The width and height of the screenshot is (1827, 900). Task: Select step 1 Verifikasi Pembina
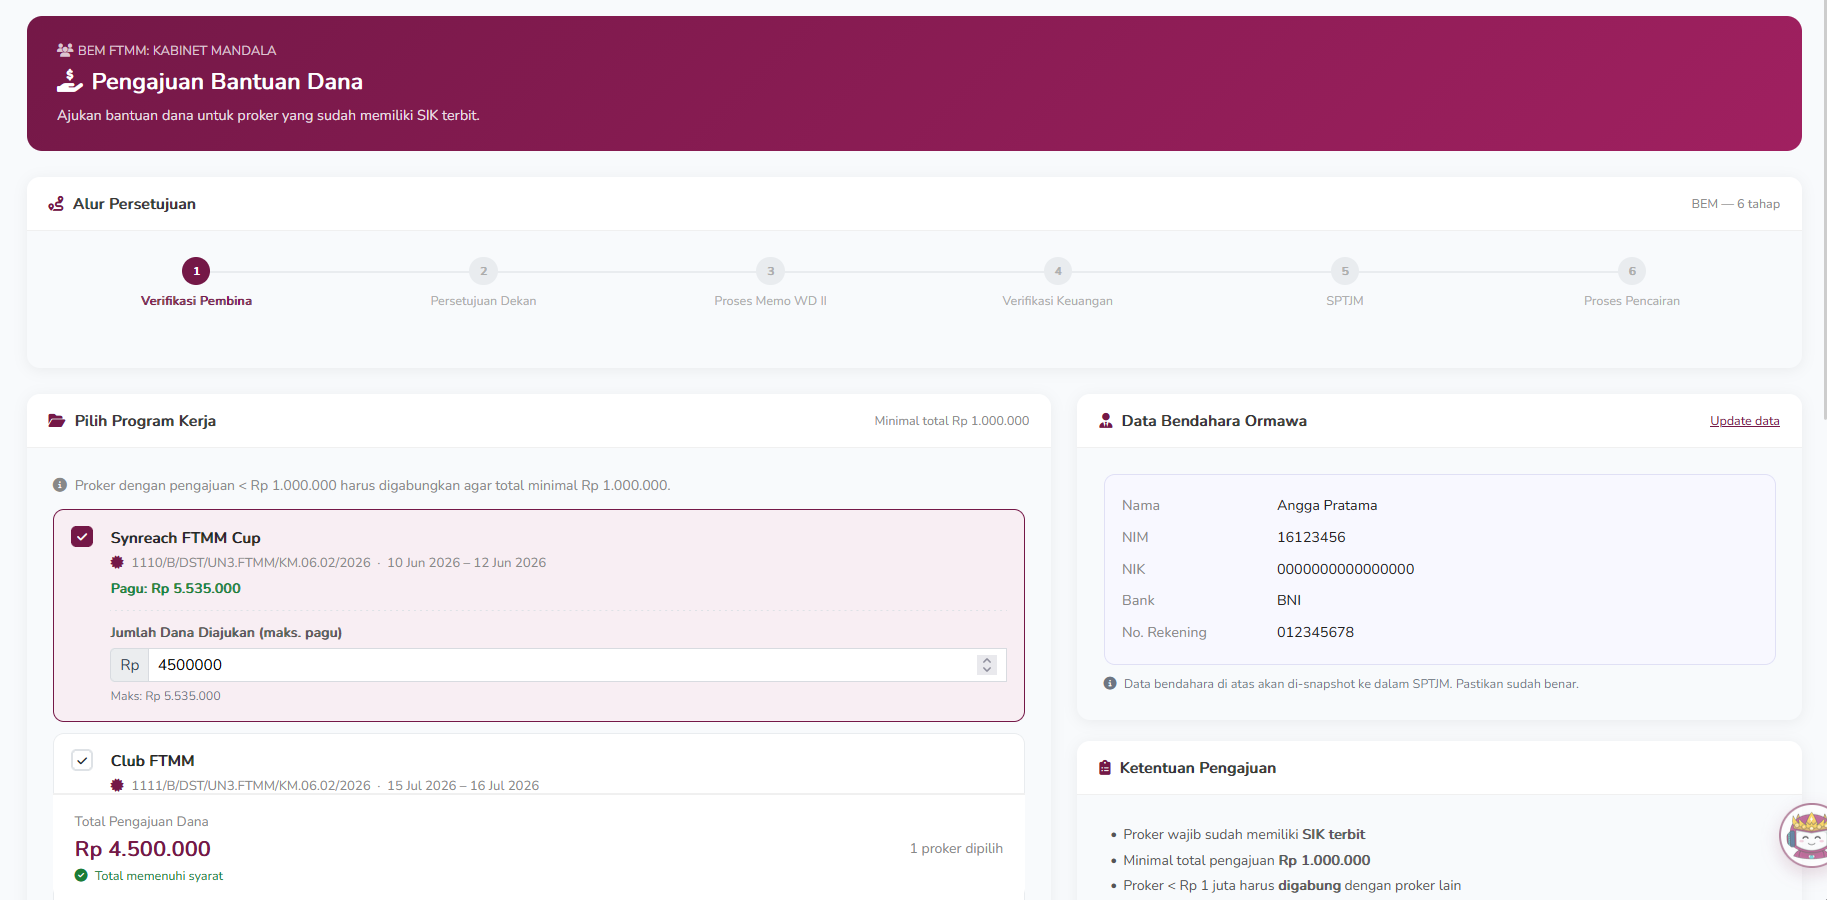pos(196,271)
